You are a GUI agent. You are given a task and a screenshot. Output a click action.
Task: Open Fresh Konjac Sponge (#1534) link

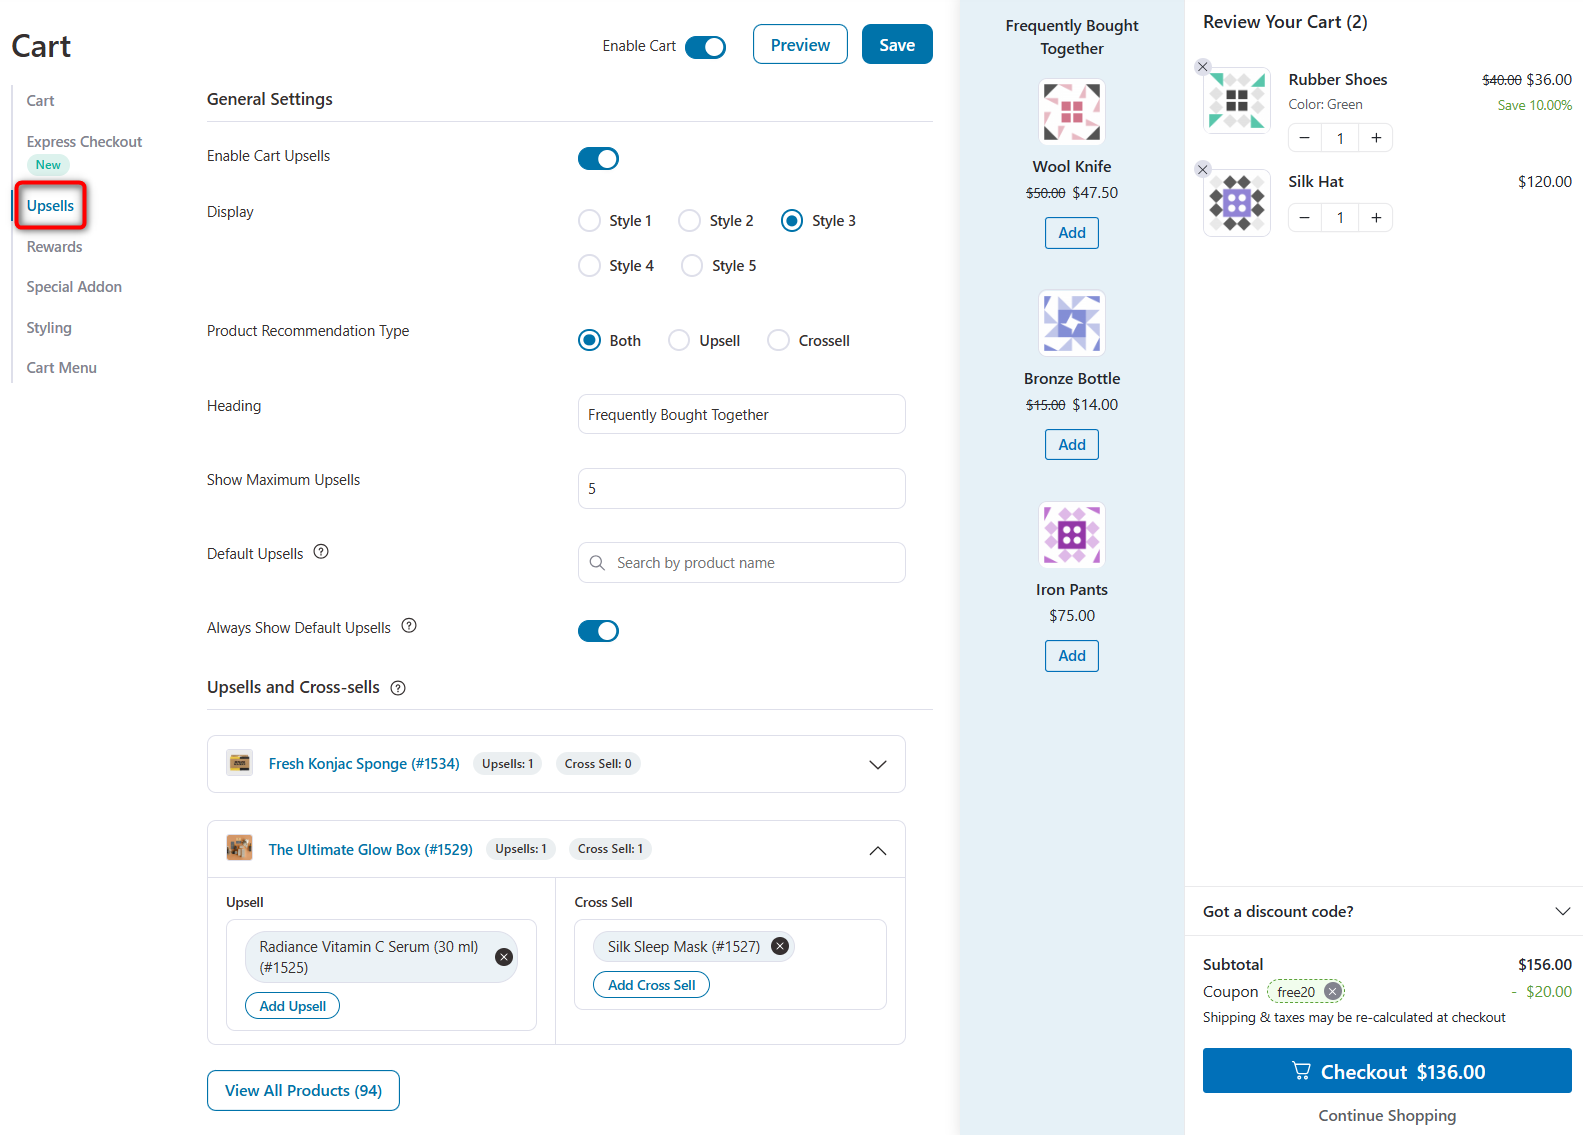point(364,764)
